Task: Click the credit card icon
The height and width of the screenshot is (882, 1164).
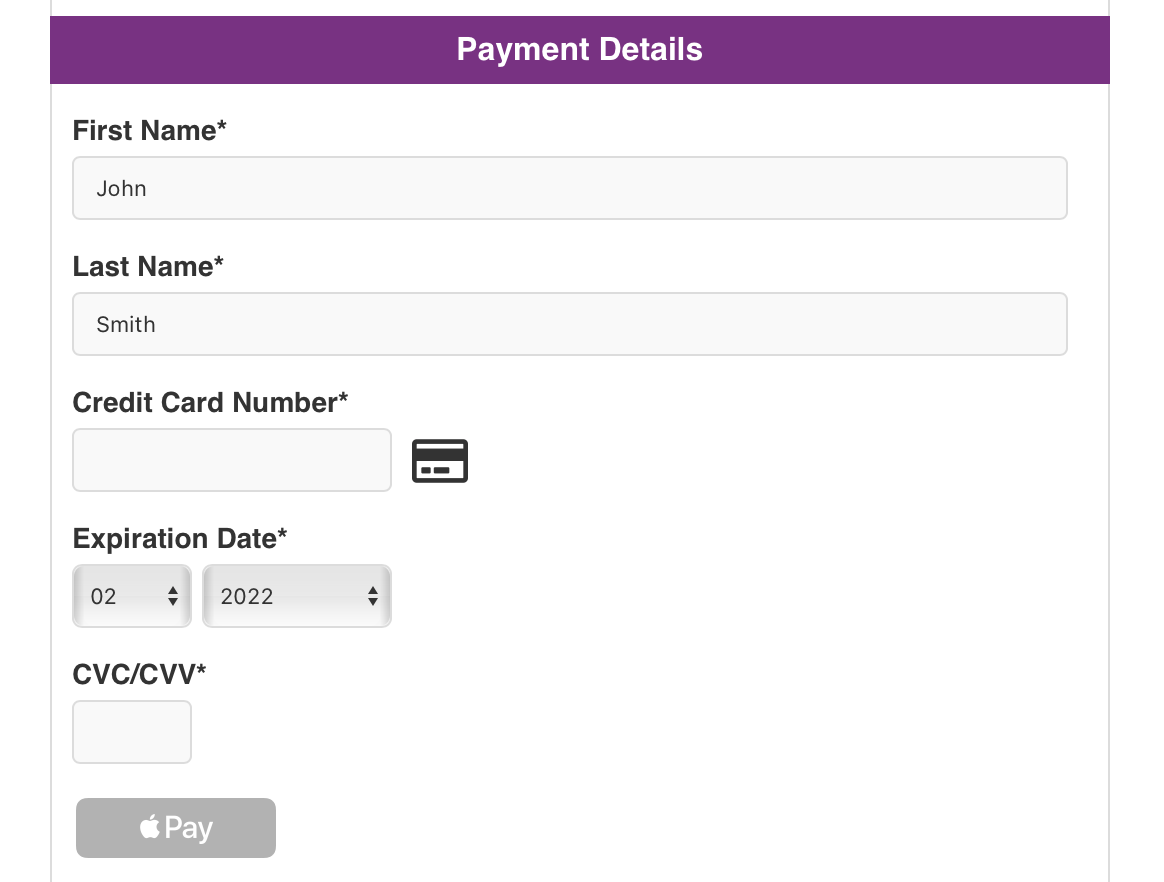Action: coord(440,461)
